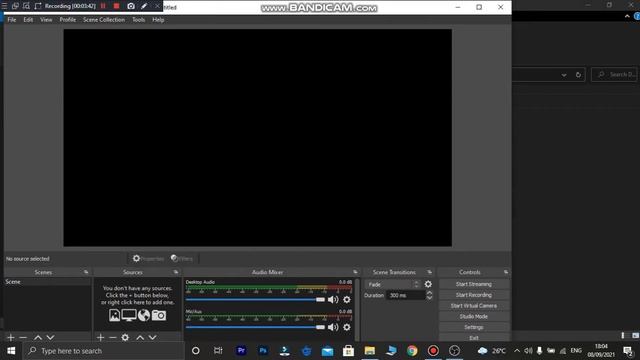
Task: Take a Bandicam screenshot with the camera icon
Action: 131,6
